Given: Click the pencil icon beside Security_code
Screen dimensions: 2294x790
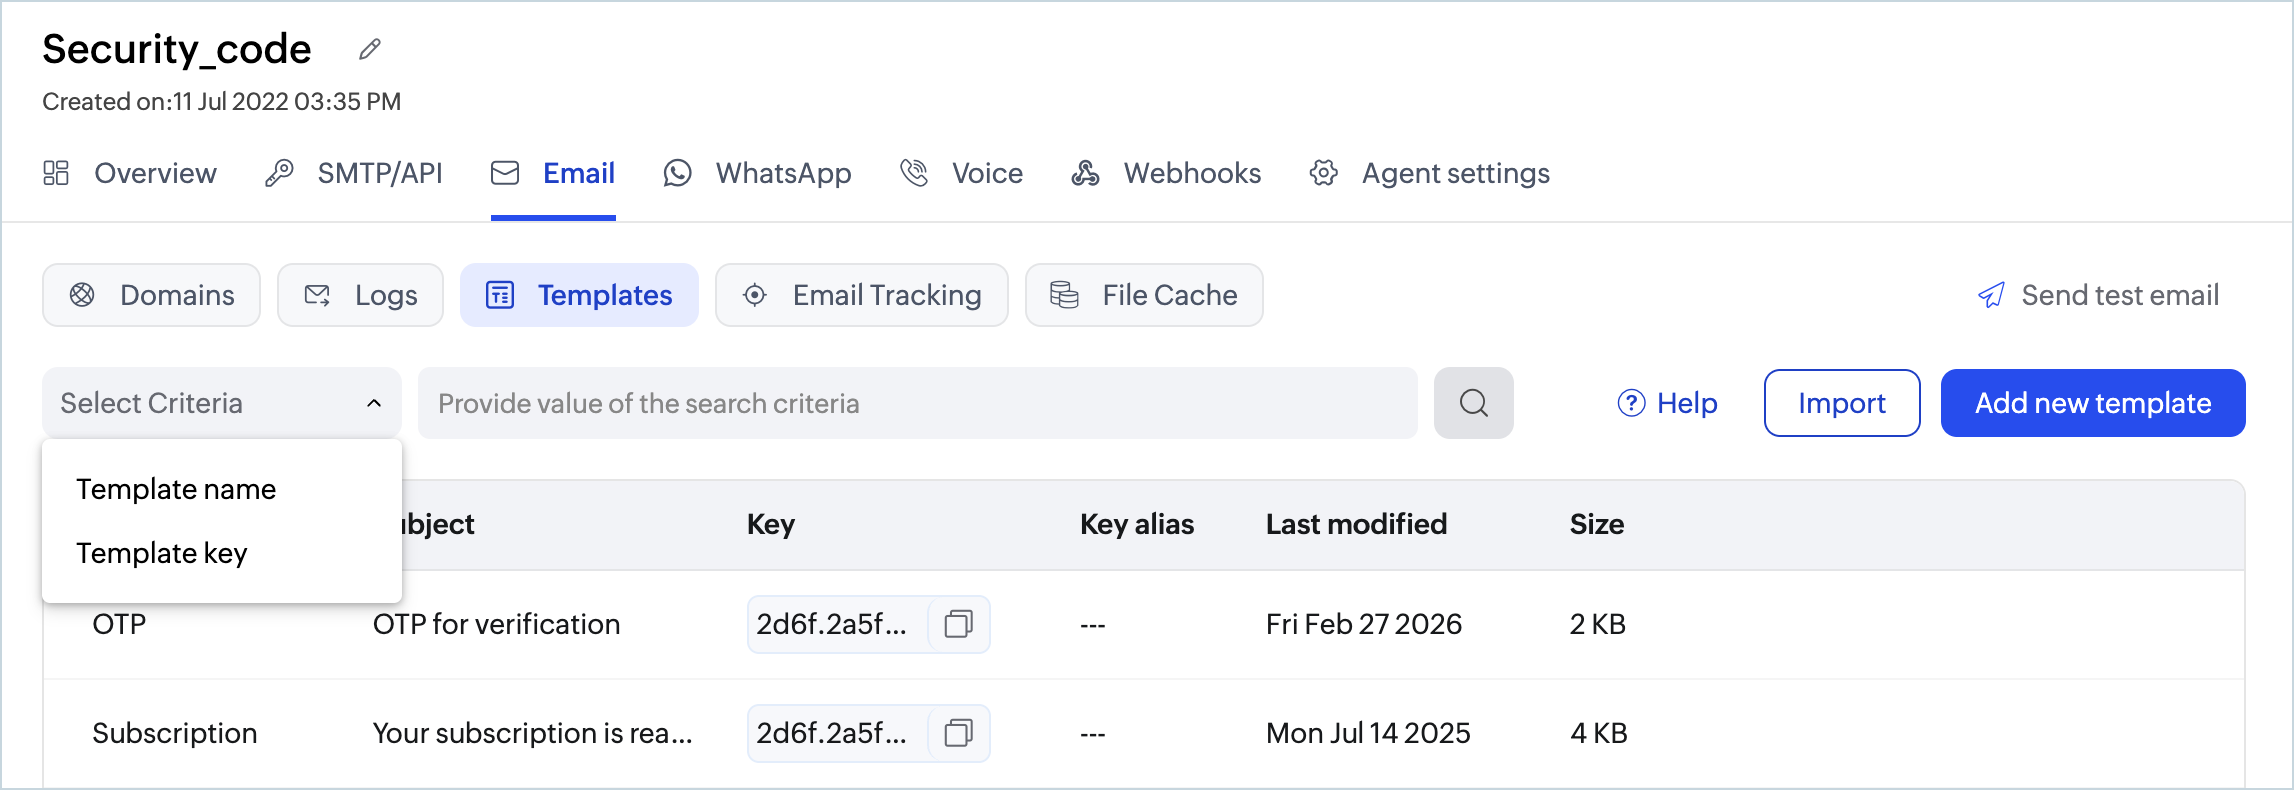Looking at the screenshot, I should 370,49.
